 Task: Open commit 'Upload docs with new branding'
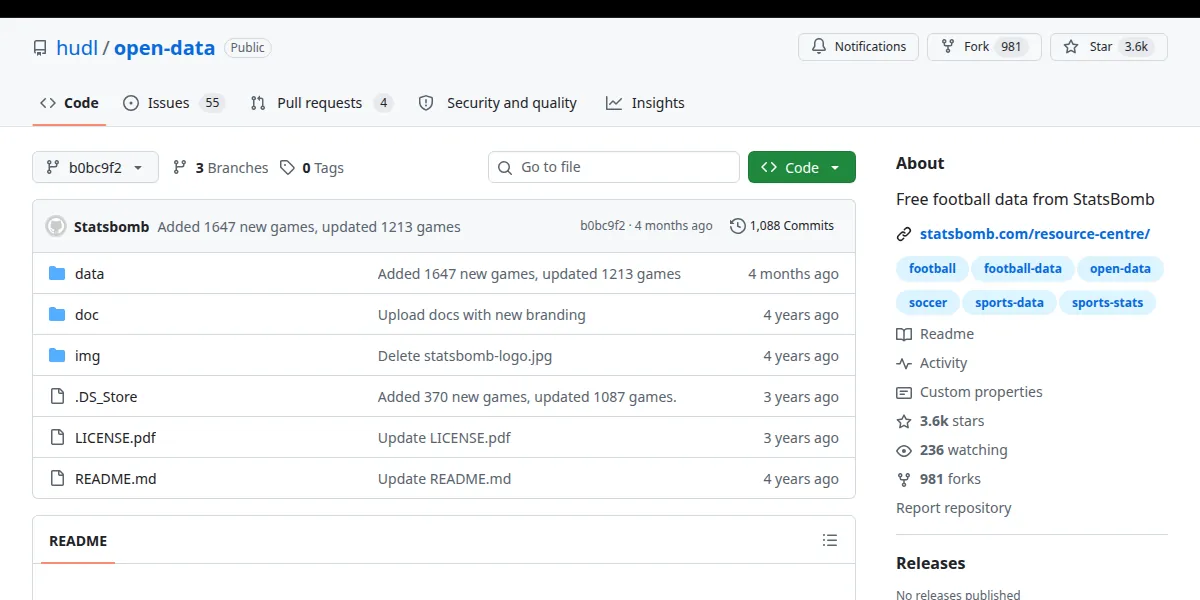pyautogui.click(x=482, y=315)
